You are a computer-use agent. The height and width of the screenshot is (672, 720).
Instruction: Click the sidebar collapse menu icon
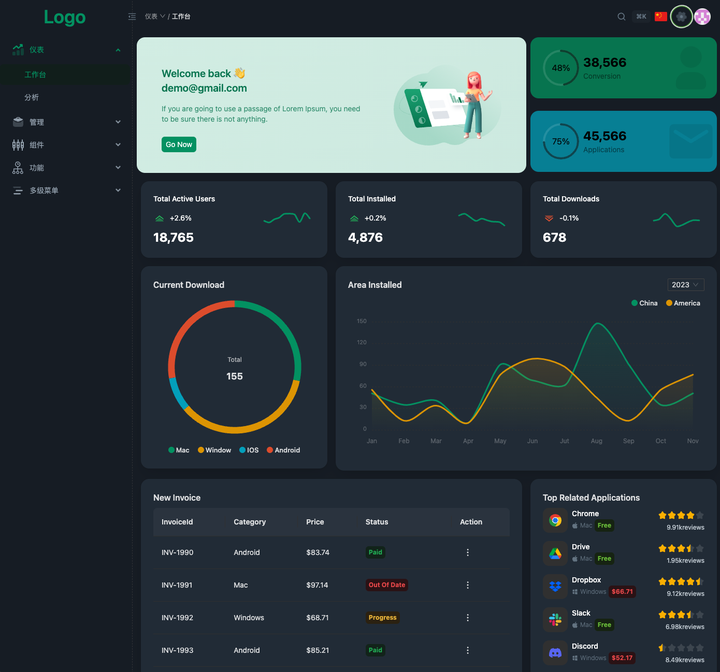[132, 17]
